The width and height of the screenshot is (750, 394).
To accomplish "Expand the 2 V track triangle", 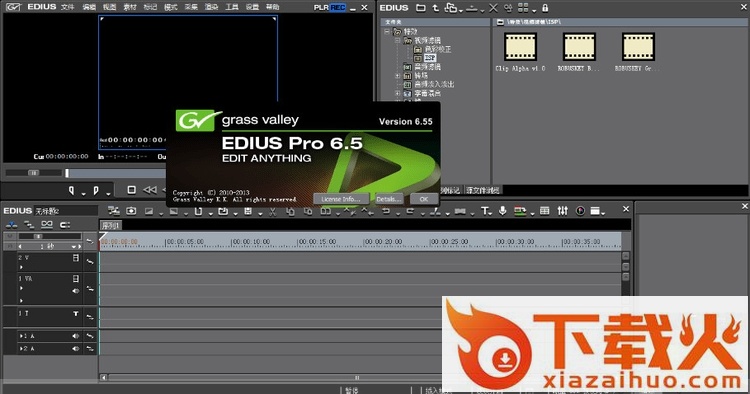I will pos(21,267).
